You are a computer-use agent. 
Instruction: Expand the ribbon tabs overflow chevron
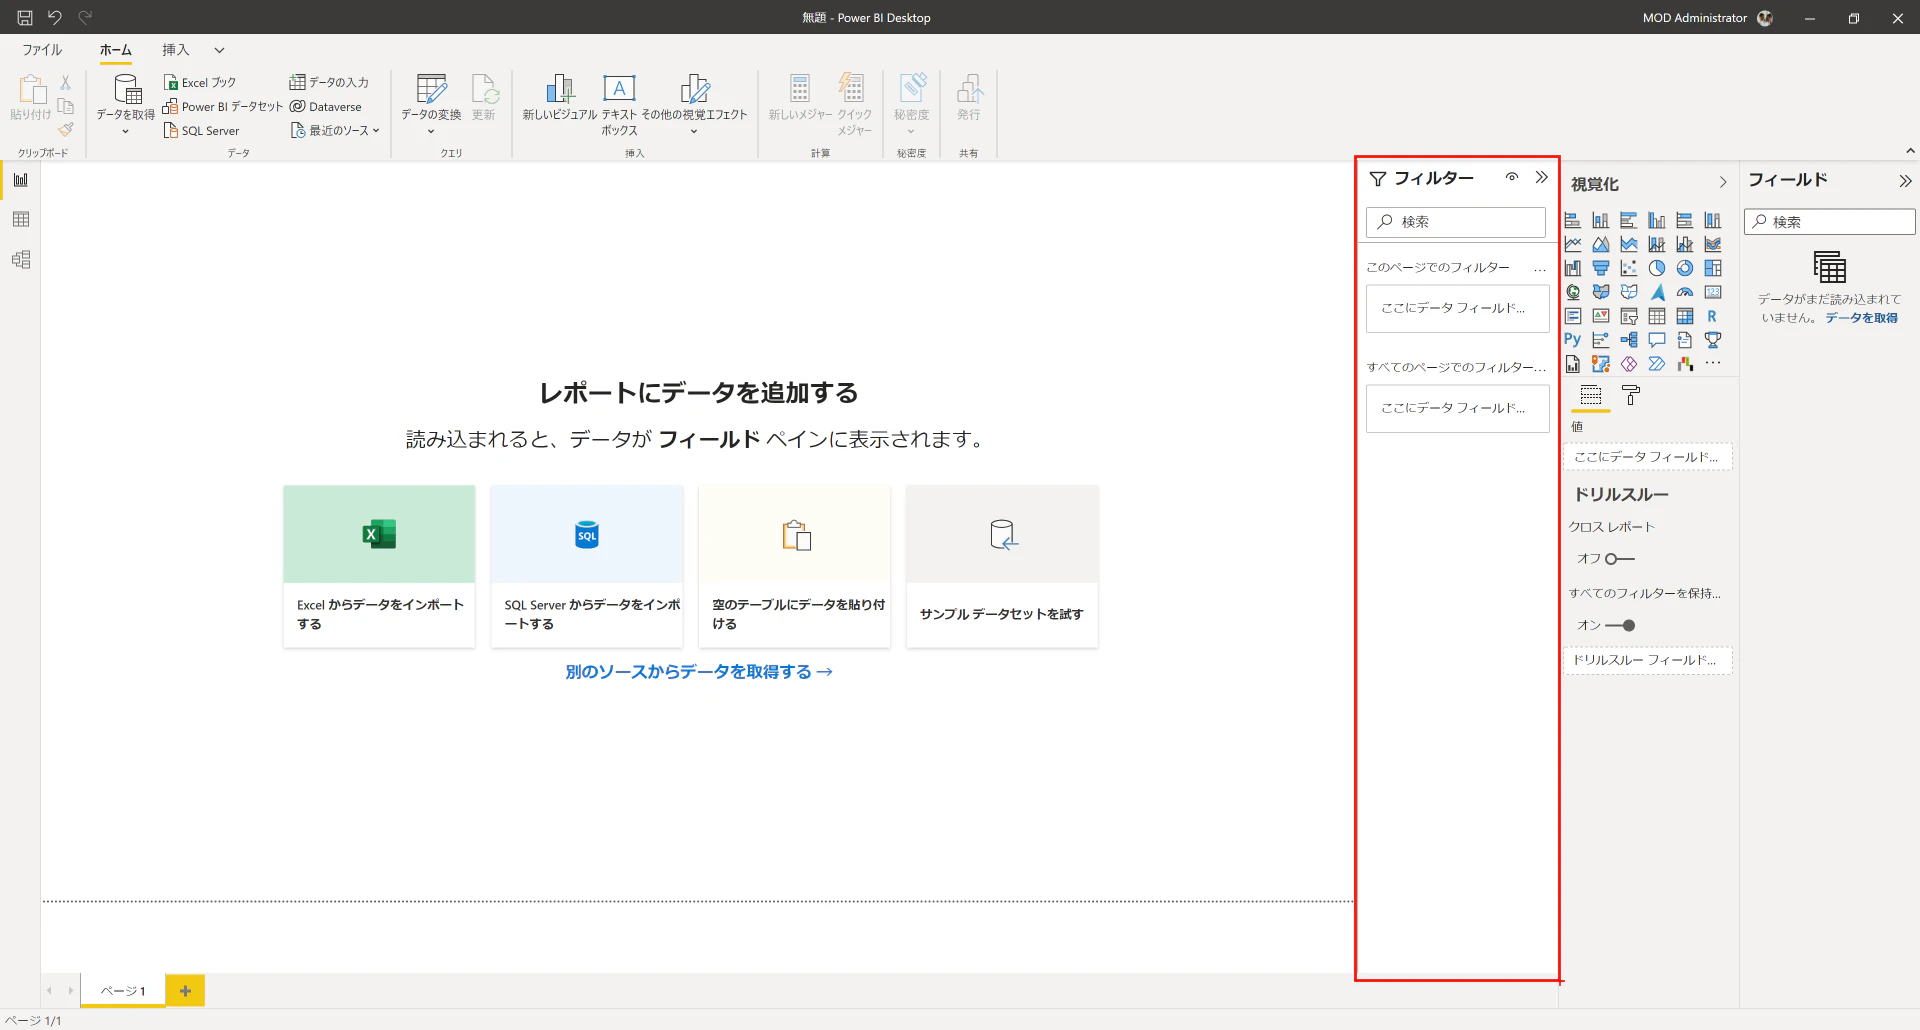(x=219, y=50)
